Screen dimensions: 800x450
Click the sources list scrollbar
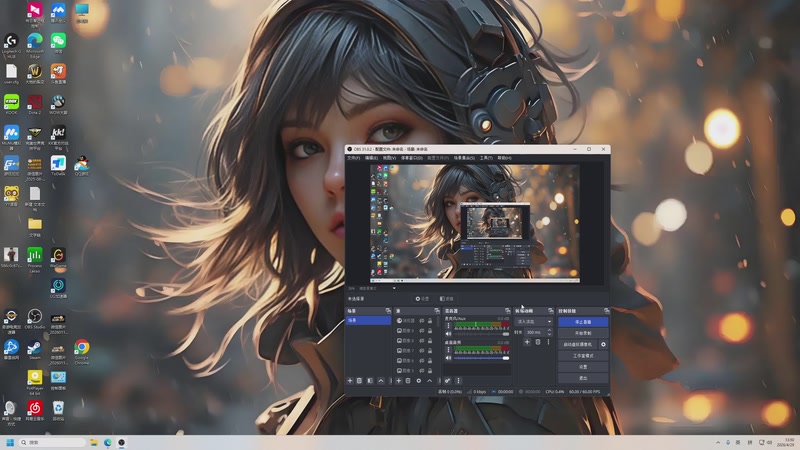438,322
